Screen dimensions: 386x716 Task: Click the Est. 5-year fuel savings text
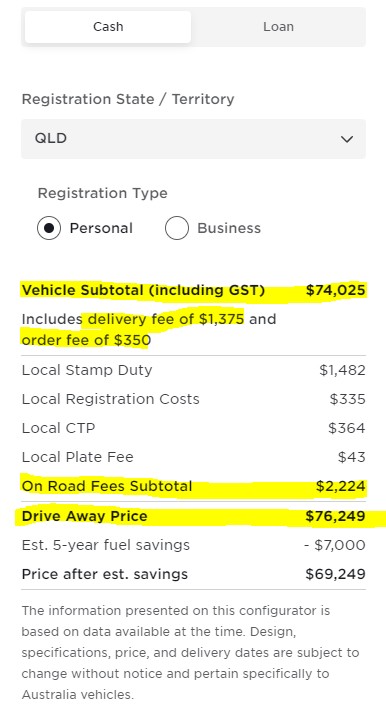coord(106,545)
